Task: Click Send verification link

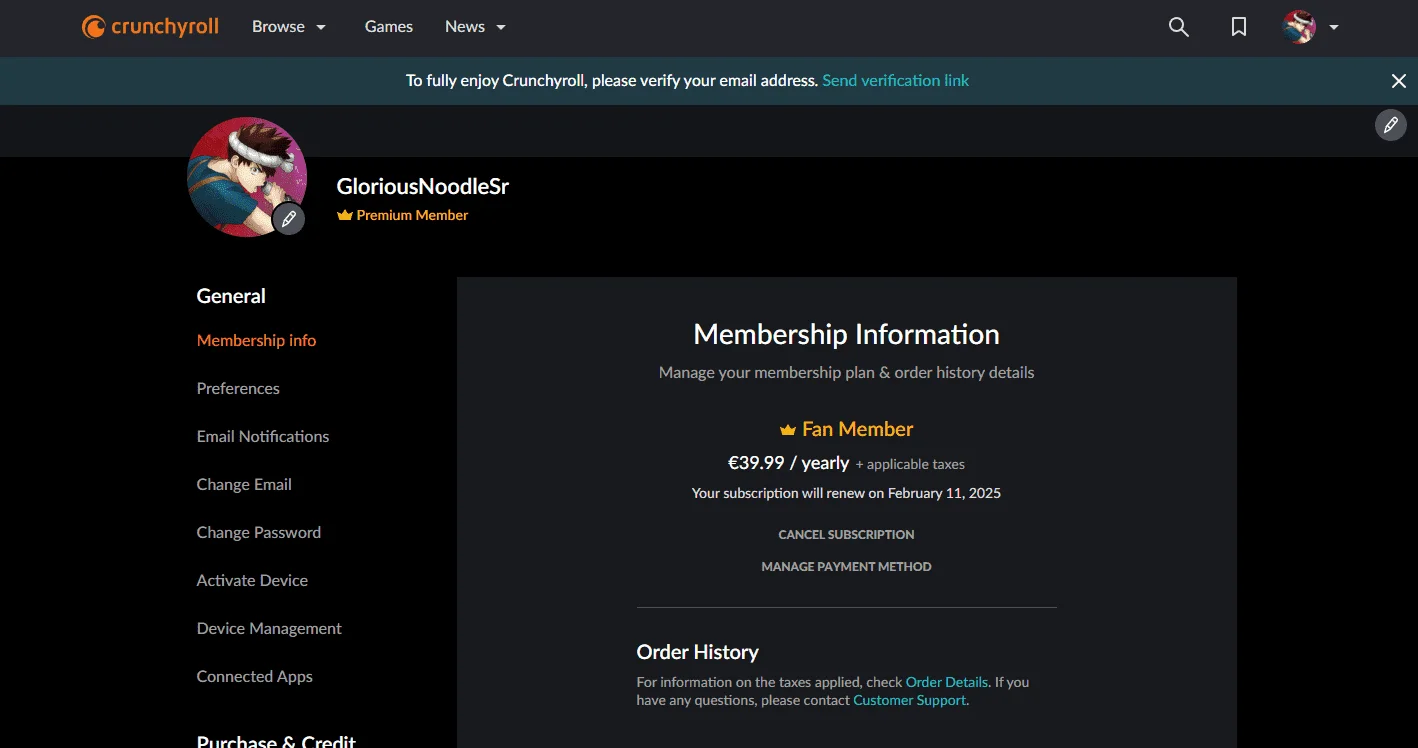Action: tap(895, 80)
